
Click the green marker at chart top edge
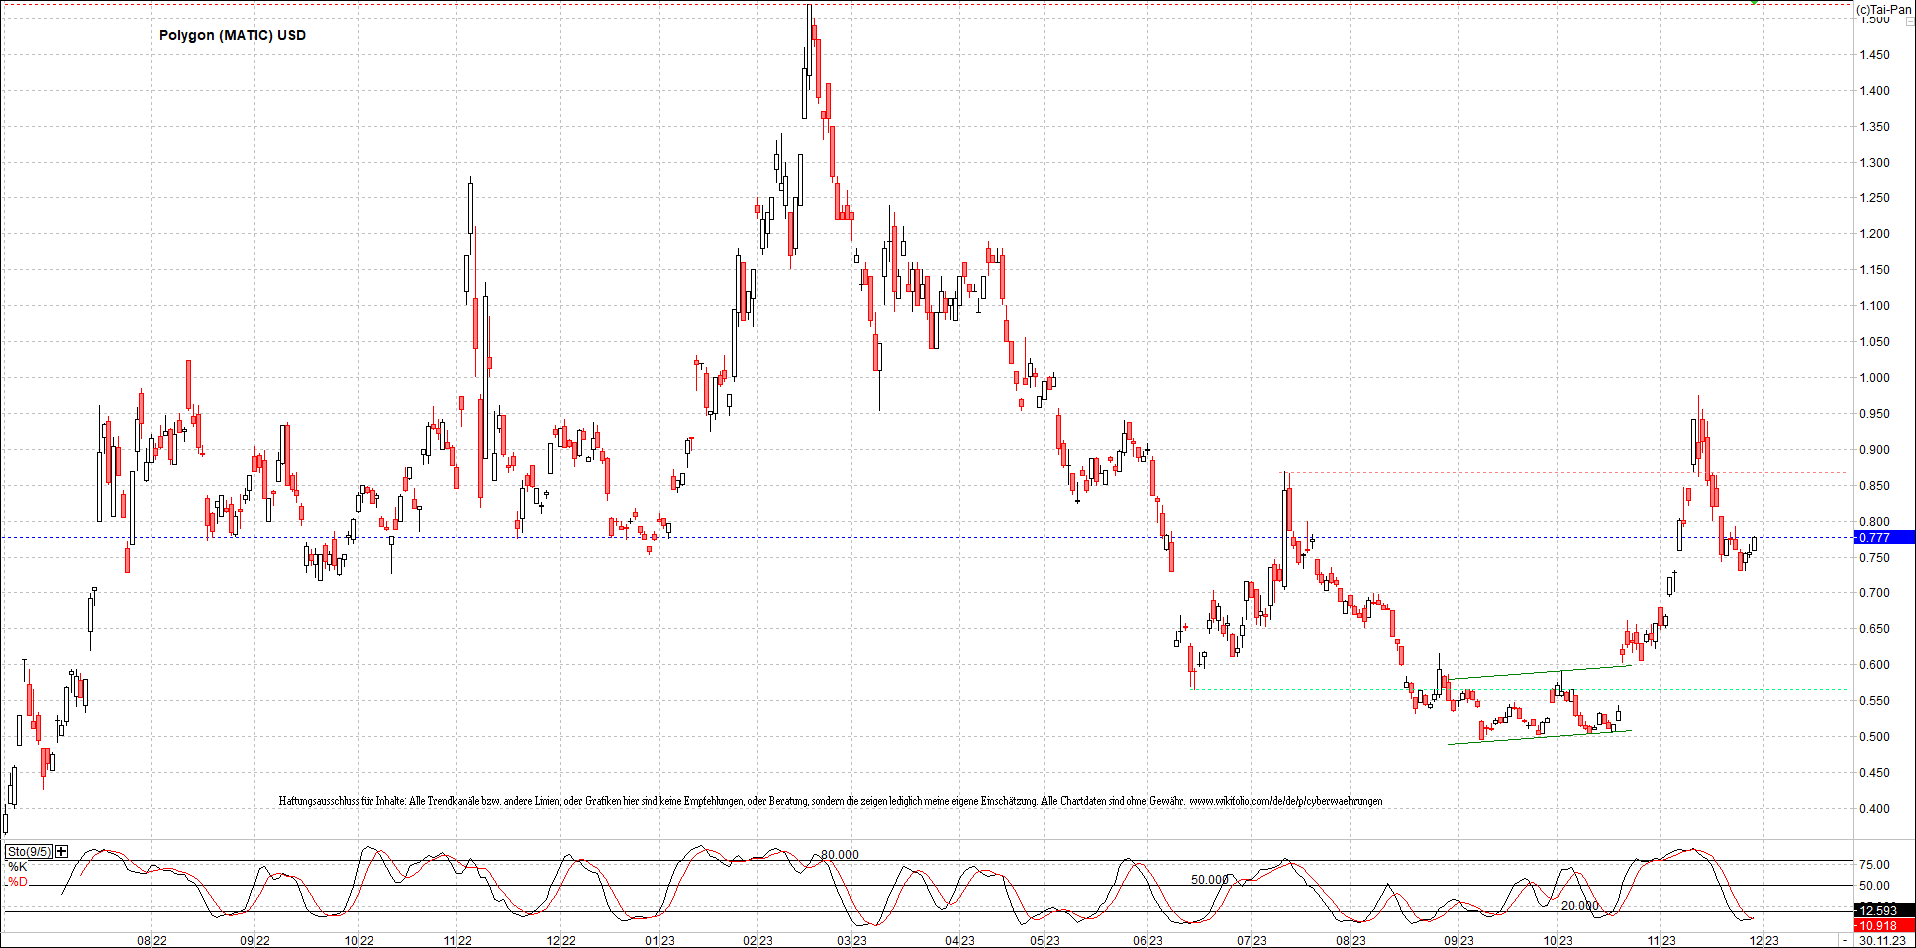(1755, 2)
